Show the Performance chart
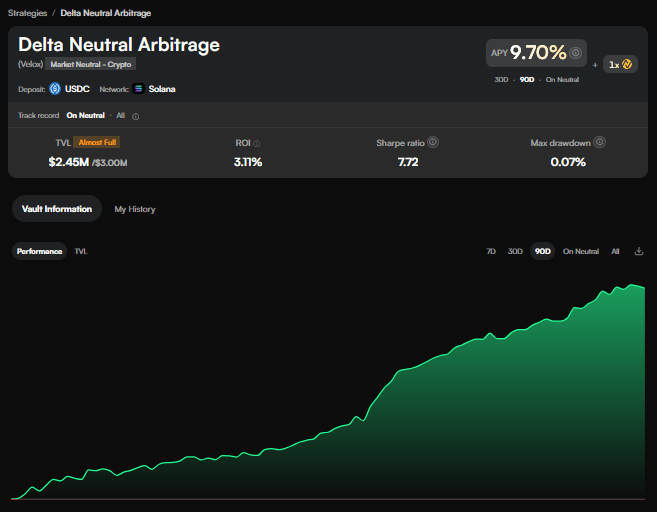657x512 pixels. [39, 251]
